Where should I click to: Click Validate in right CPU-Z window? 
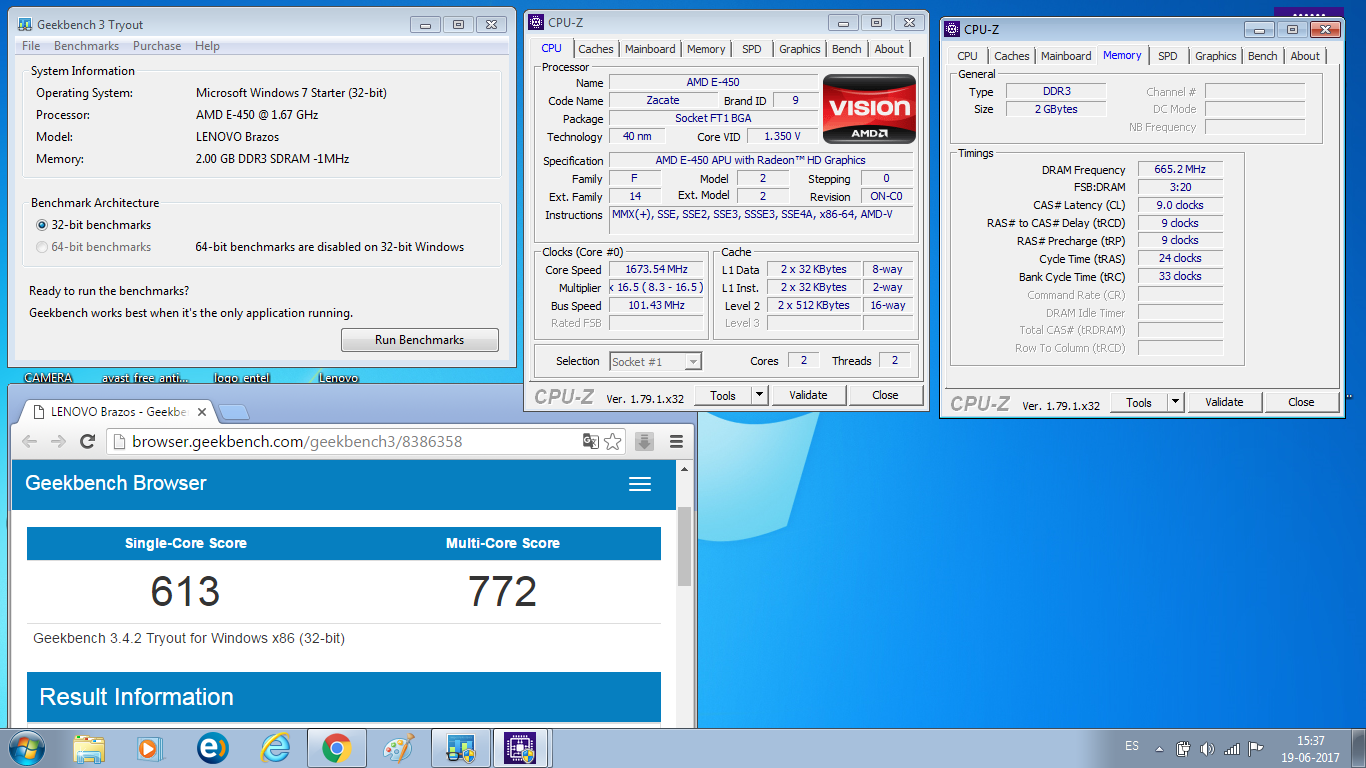point(1224,402)
